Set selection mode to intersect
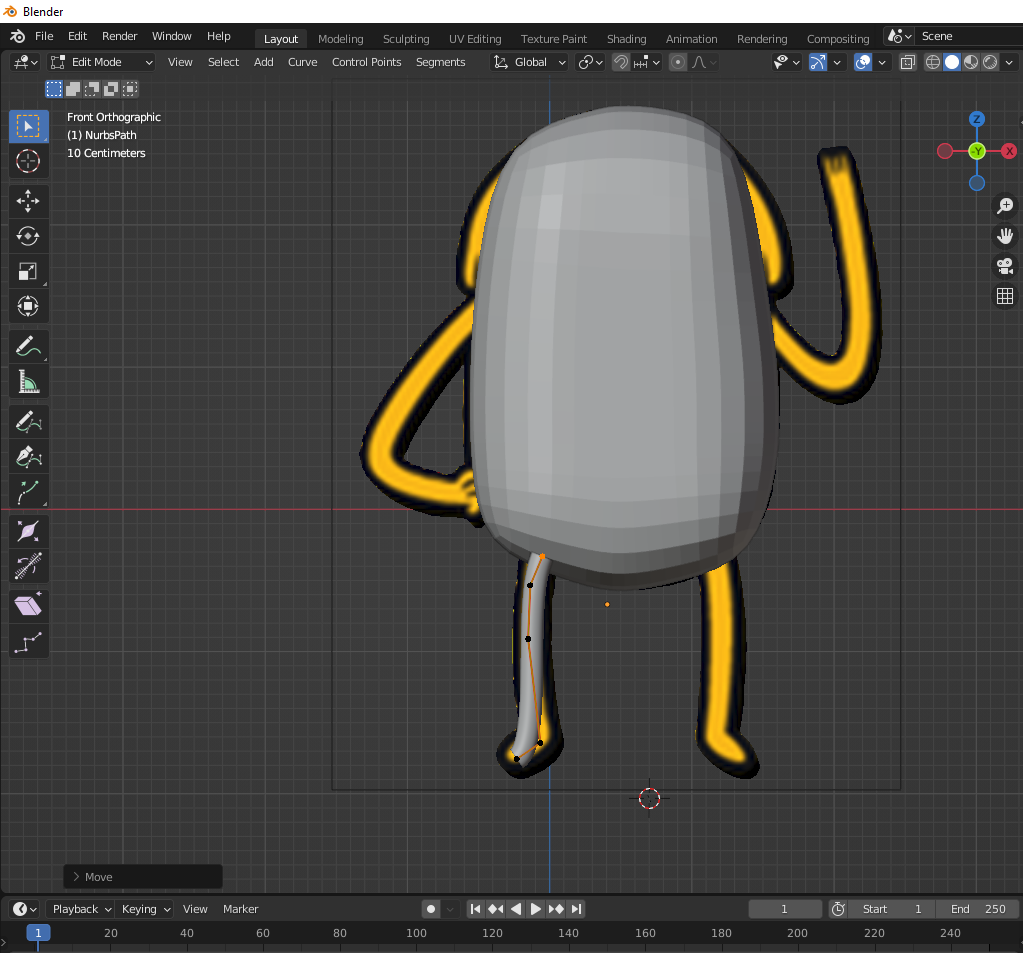Image resolution: width=1023 pixels, height=953 pixels. pos(130,89)
